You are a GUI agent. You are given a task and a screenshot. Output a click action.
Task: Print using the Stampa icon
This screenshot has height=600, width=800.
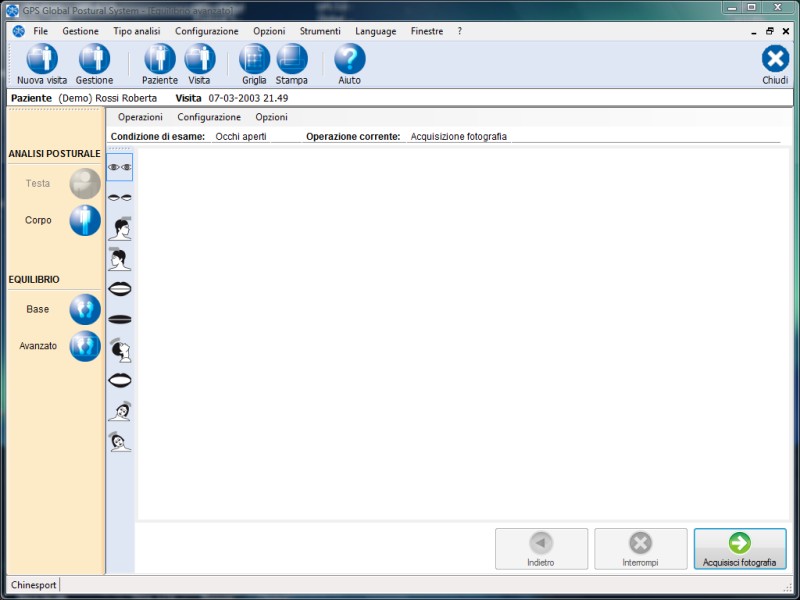tap(292, 60)
